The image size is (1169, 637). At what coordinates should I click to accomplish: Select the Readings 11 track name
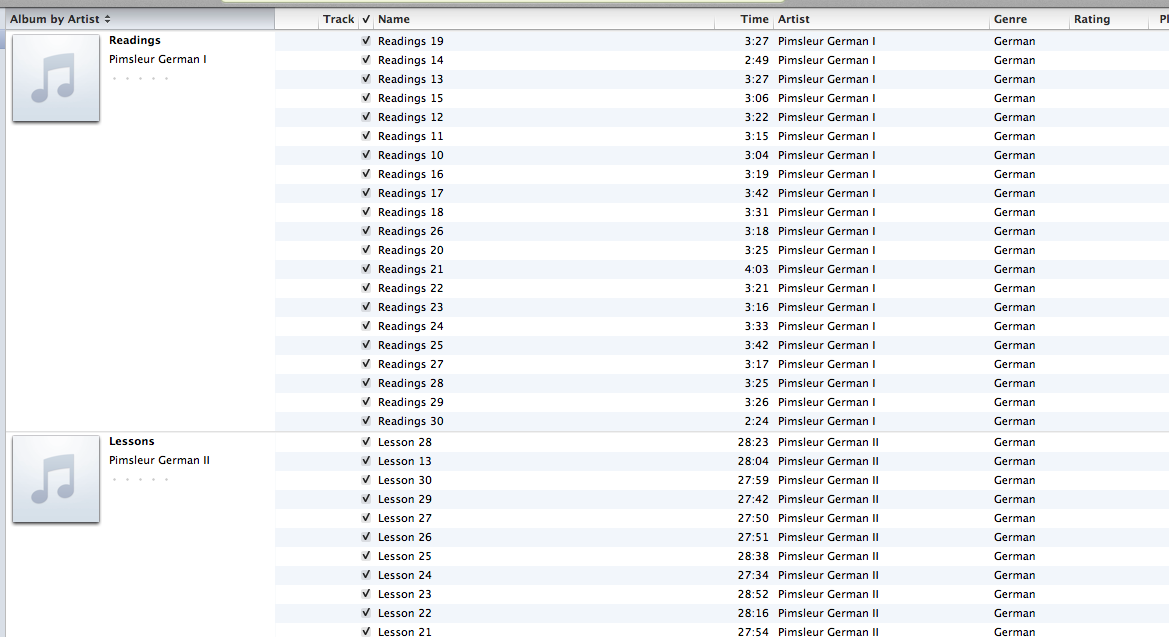[410, 136]
